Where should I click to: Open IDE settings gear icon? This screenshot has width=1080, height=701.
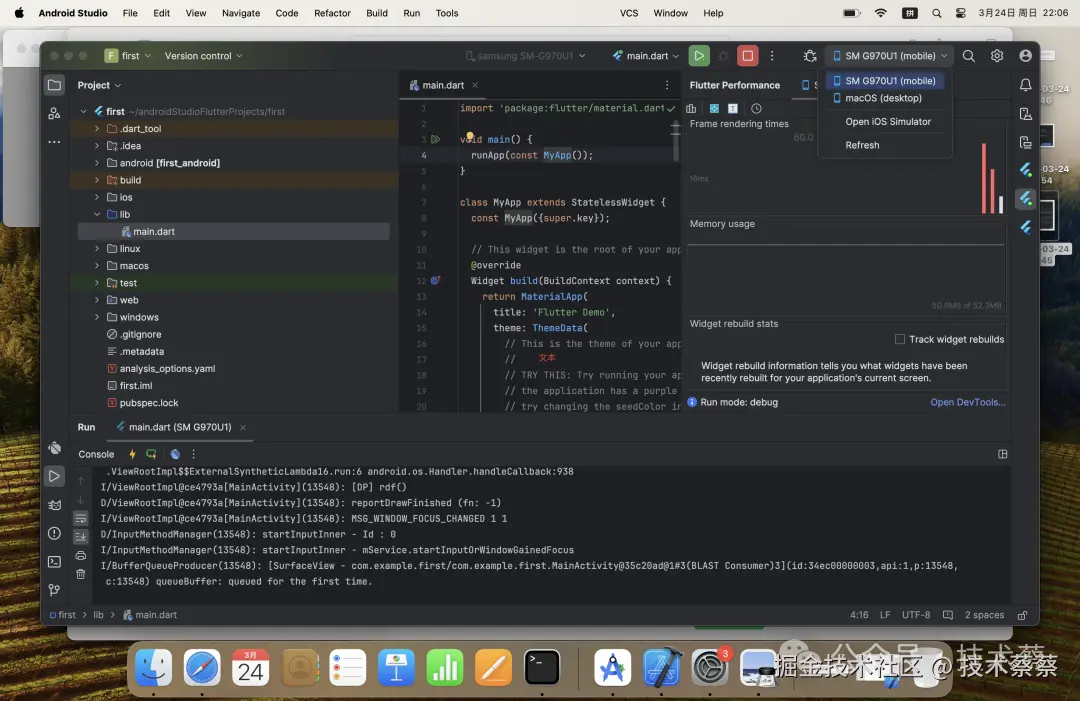997,56
